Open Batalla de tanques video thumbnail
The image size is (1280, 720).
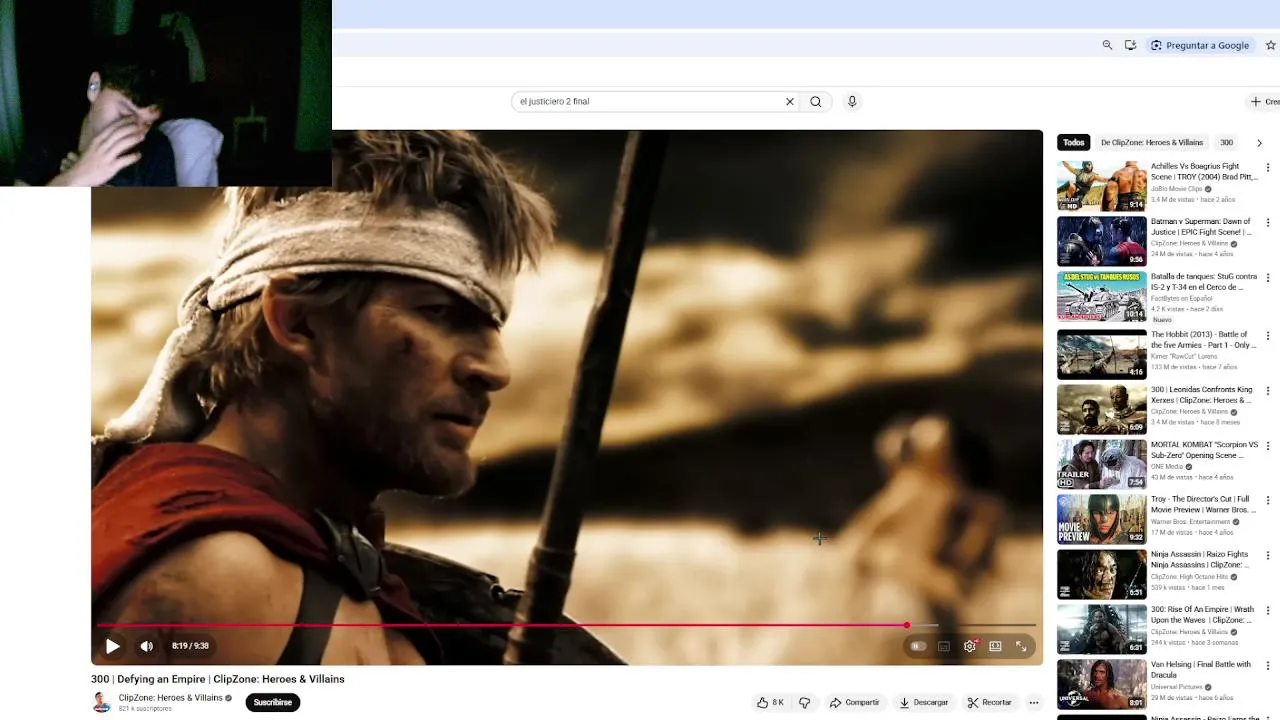[1102, 296]
